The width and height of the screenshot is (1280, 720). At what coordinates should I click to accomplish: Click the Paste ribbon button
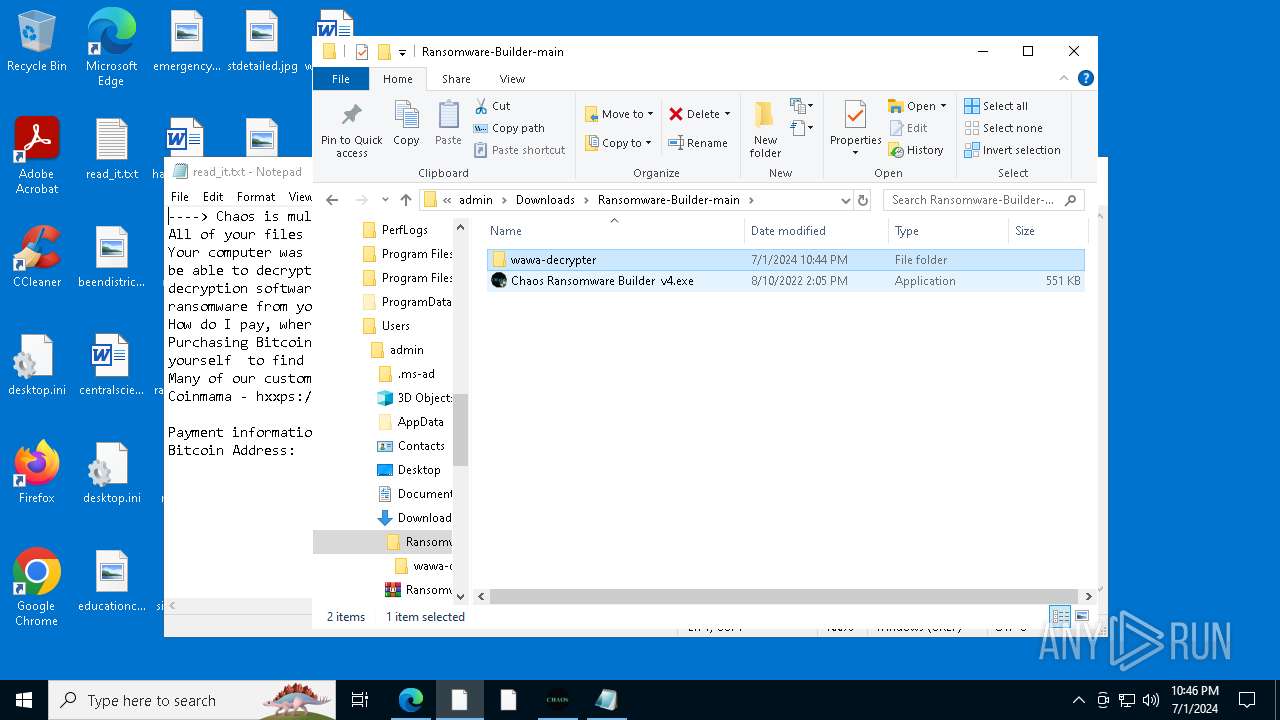(448, 124)
